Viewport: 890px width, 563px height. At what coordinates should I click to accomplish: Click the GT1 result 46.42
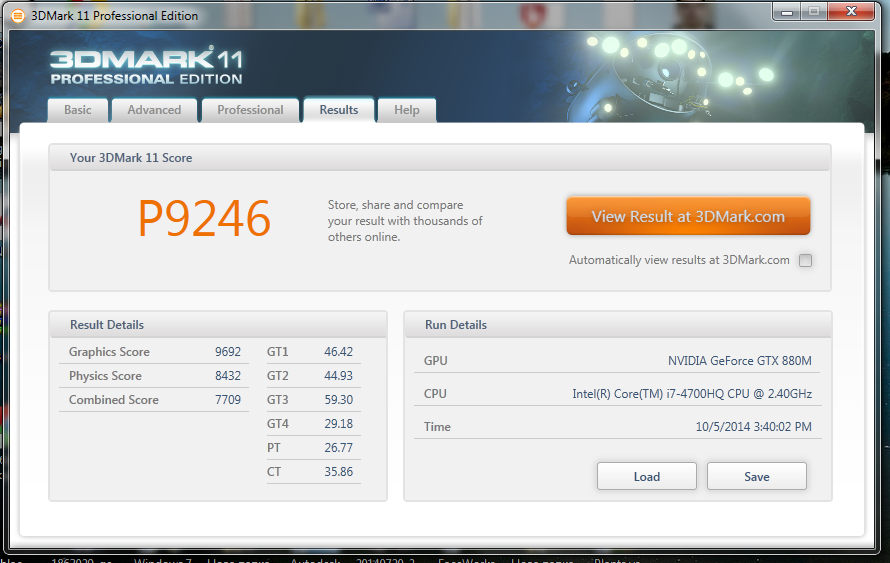(x=338, y=352)
